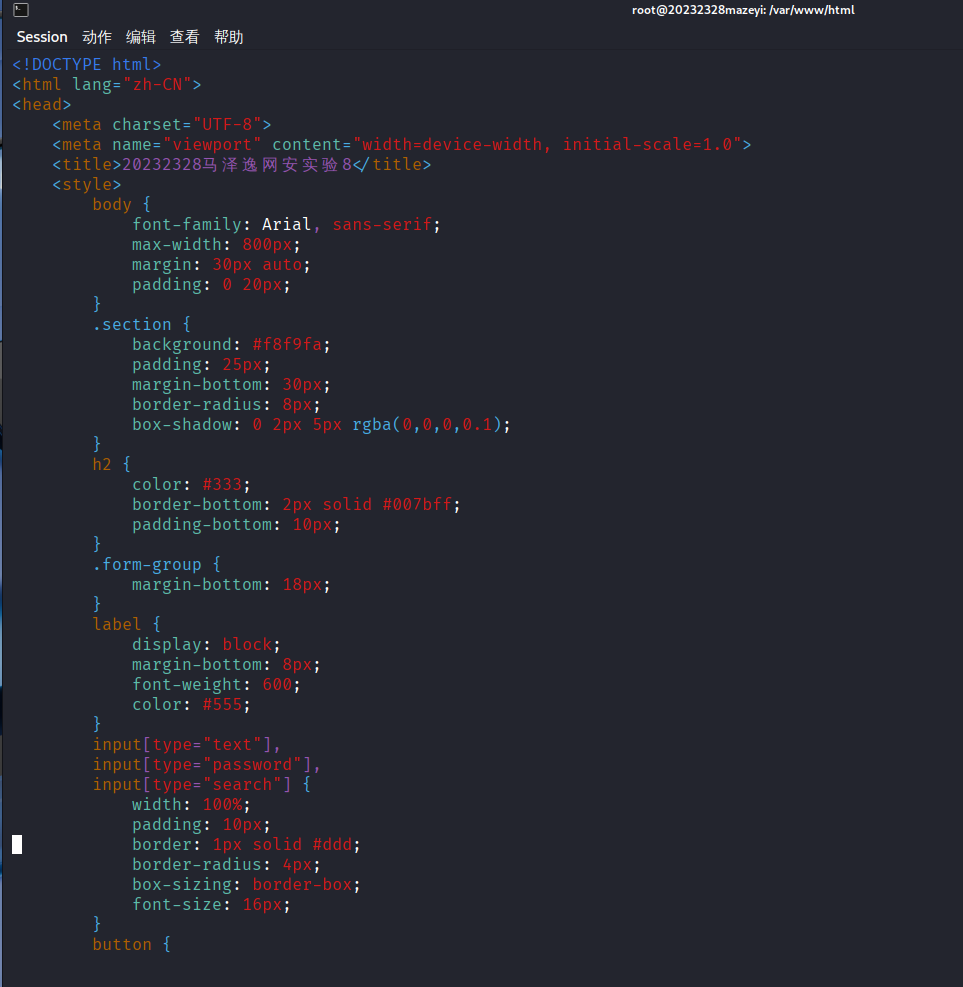Click the font-family: Arial line
This screenshot has height=987, width=963.
click(286, 225)
